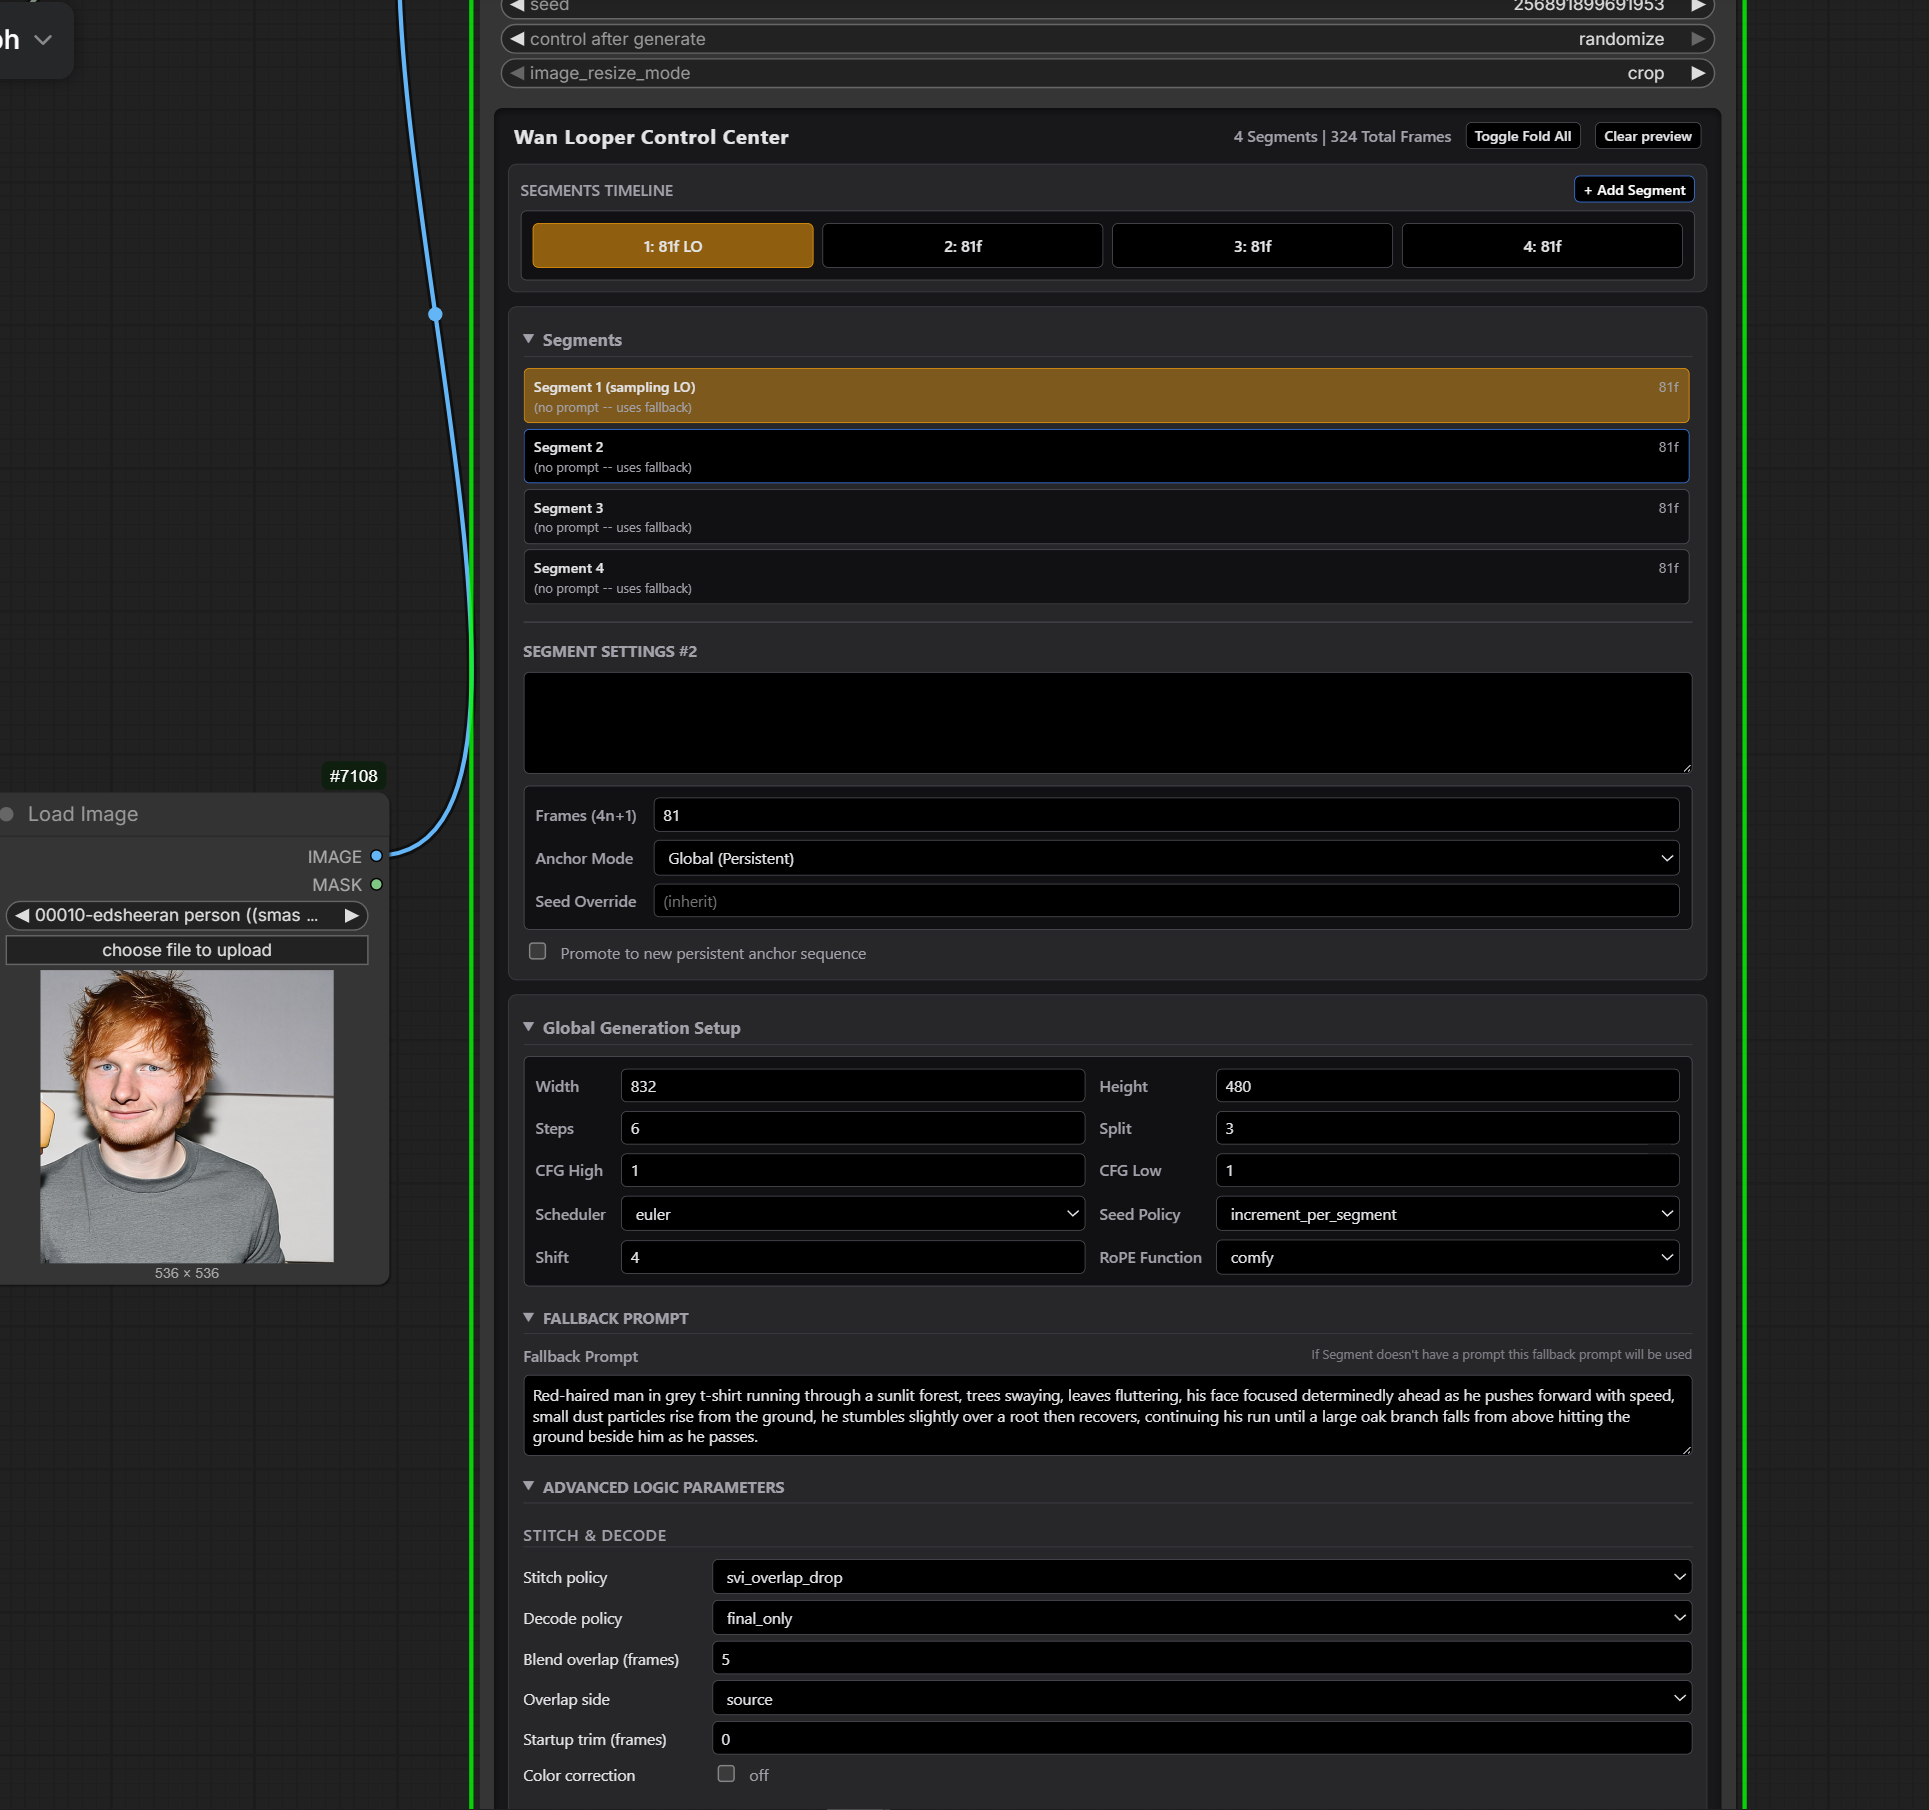
Task: Toggle Color correction checkbox
Action: (x=726, y=1773)
